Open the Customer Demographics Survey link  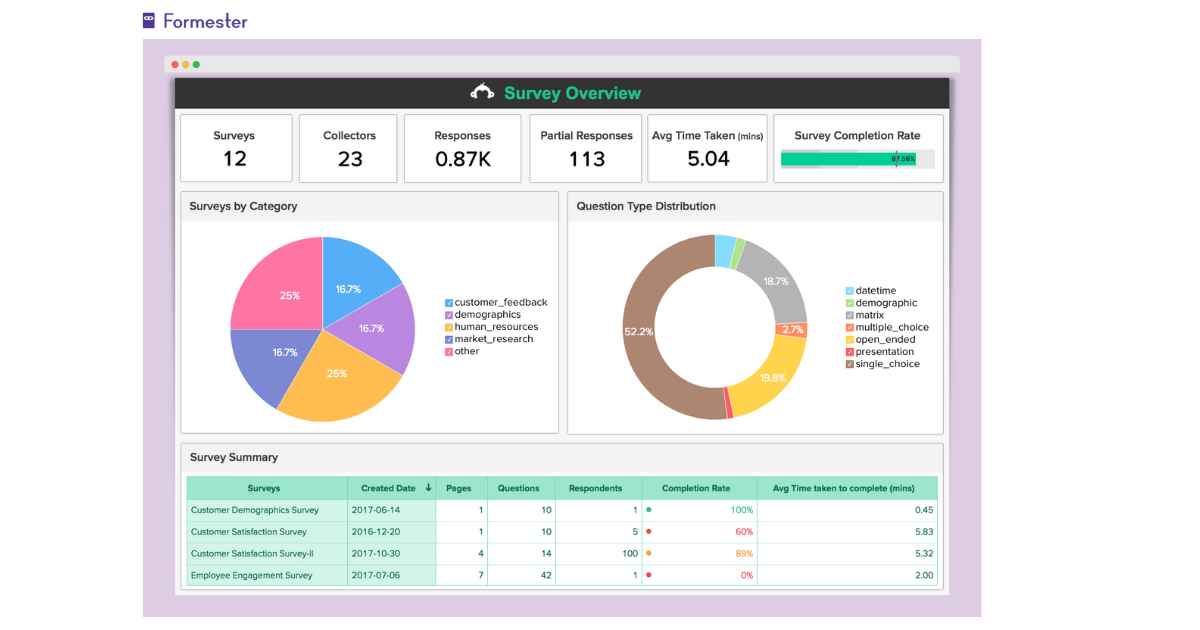[256, 510]
